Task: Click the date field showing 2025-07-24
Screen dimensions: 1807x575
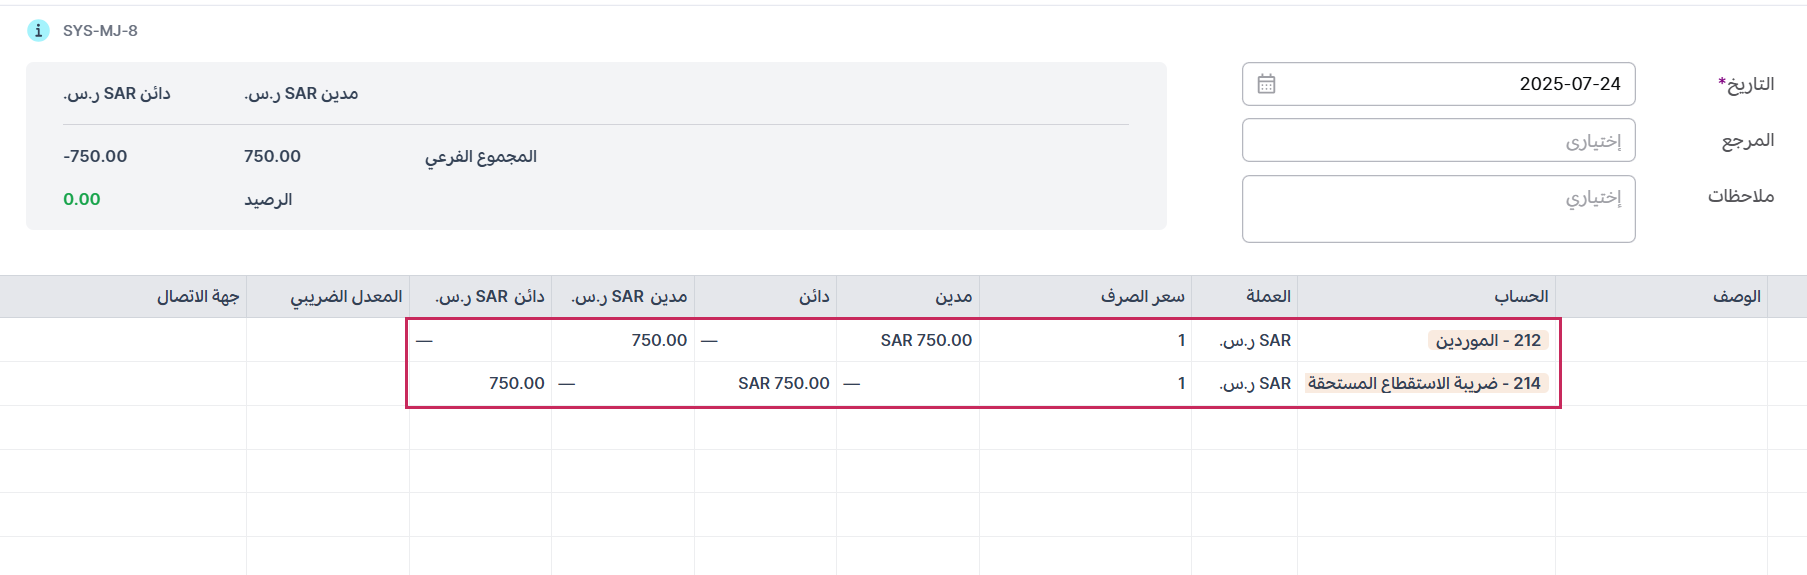Action: click(1450, 84)
